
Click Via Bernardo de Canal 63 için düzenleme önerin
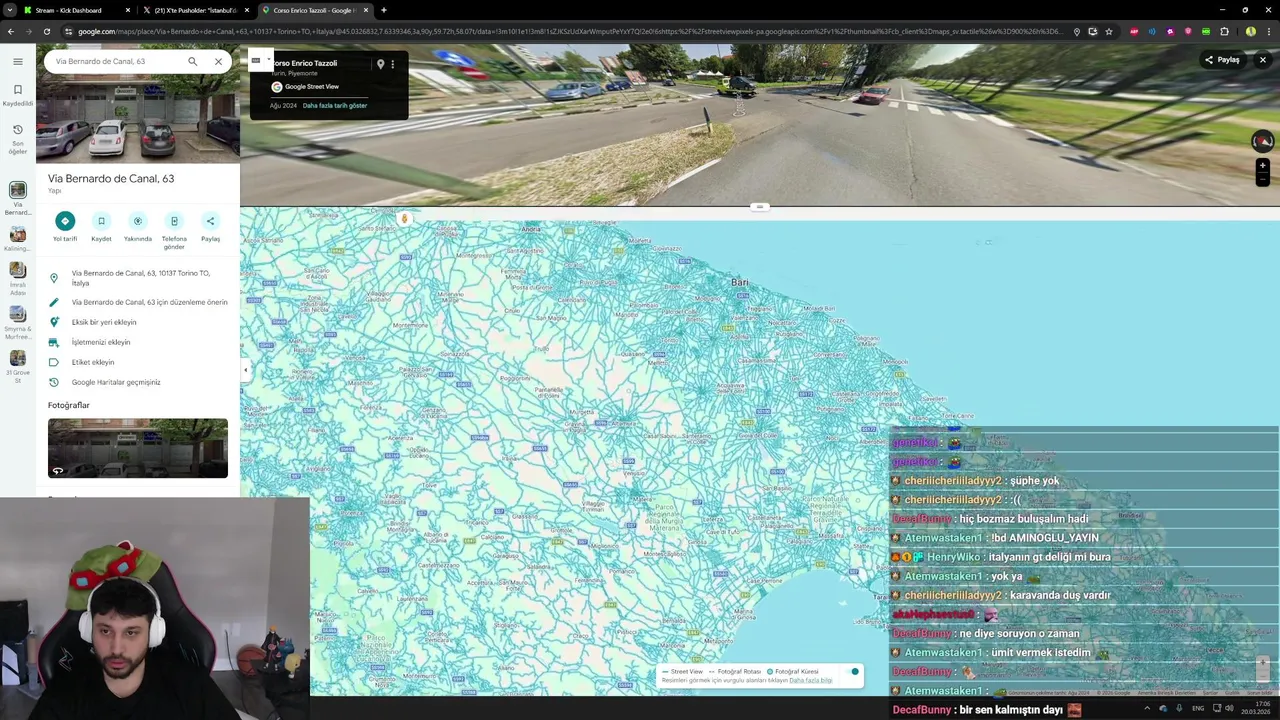[x=138, y=302]
